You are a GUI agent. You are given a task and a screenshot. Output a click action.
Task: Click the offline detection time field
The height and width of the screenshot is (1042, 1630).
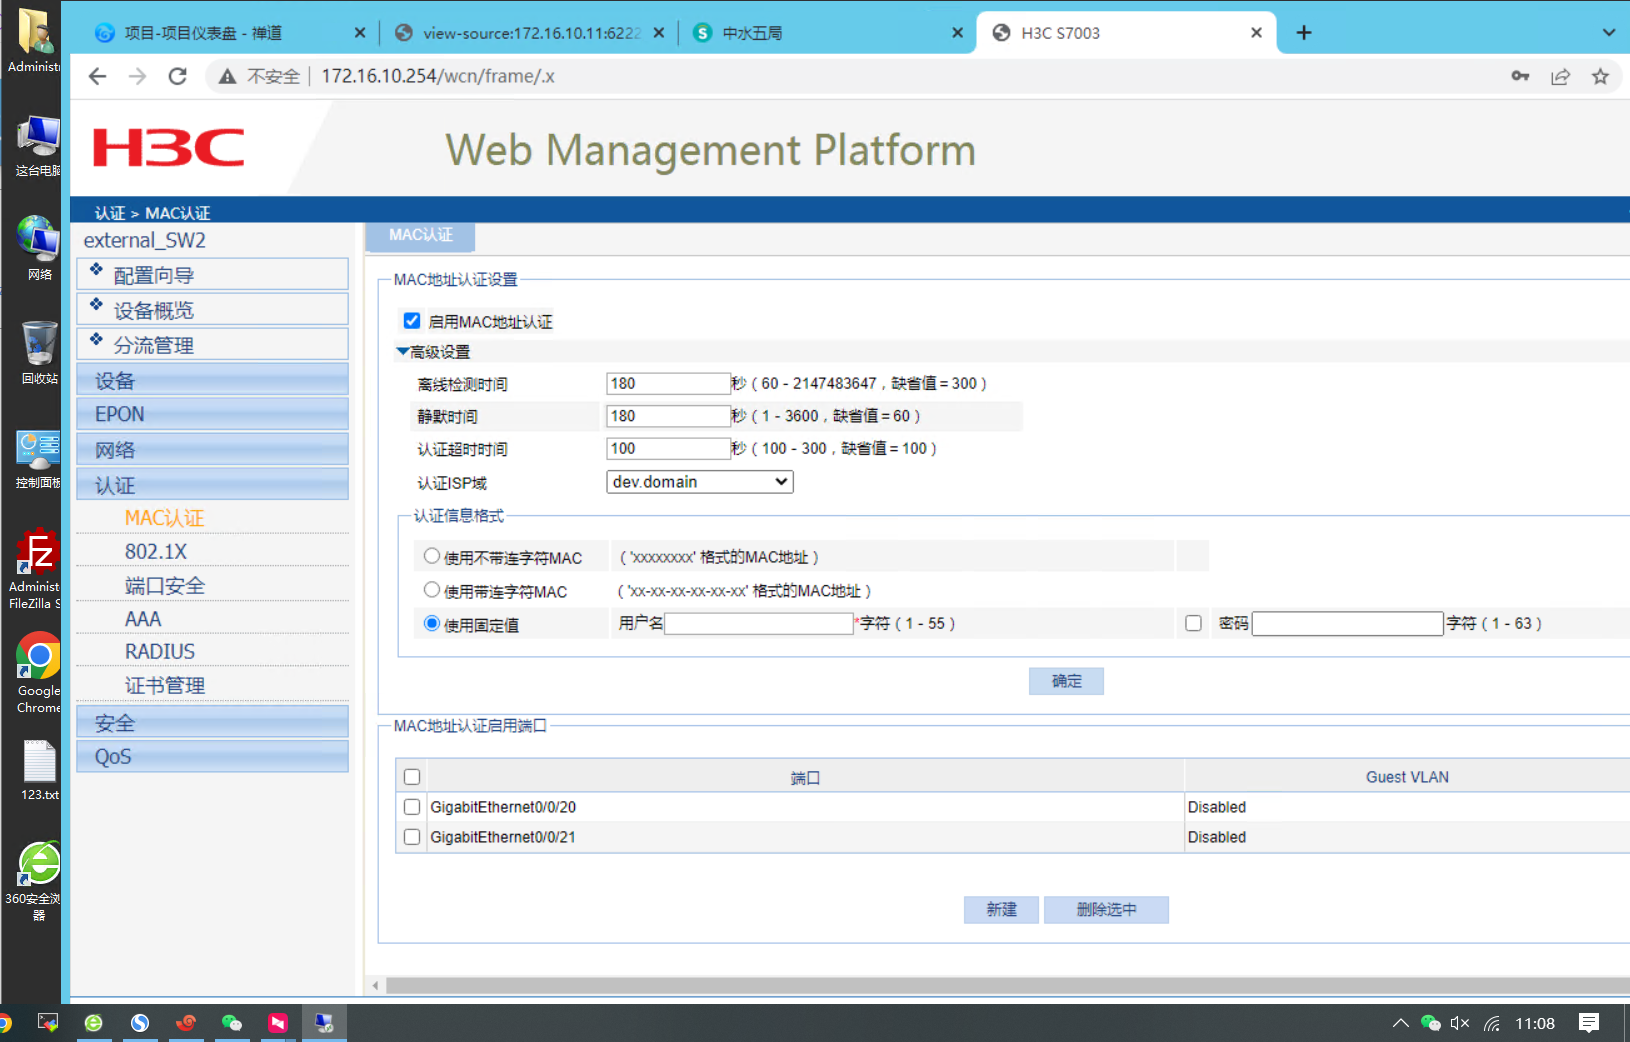tap(668, 383)
